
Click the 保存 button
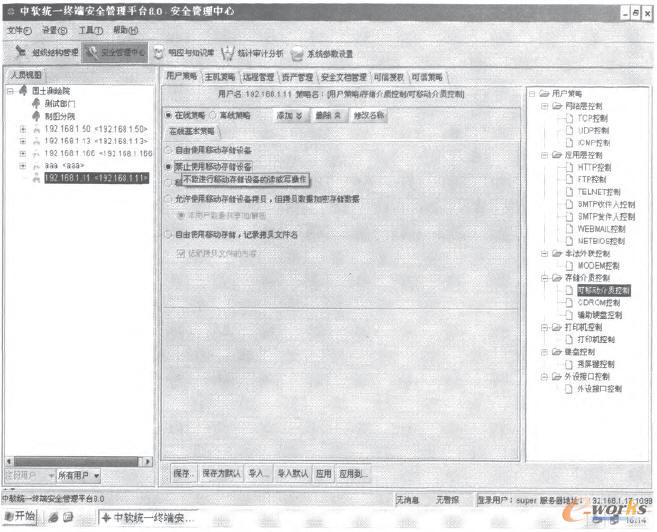[181, 472]
